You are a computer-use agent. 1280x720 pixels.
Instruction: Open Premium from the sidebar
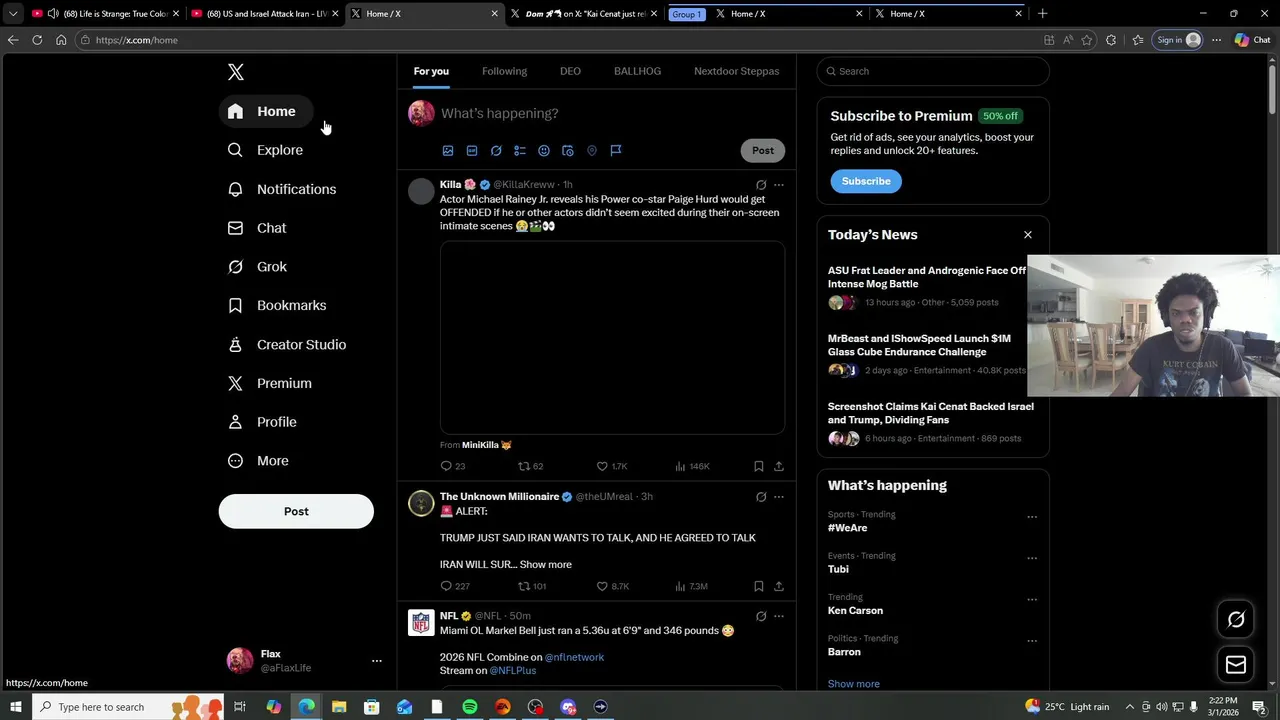click(x=271, y=383)
